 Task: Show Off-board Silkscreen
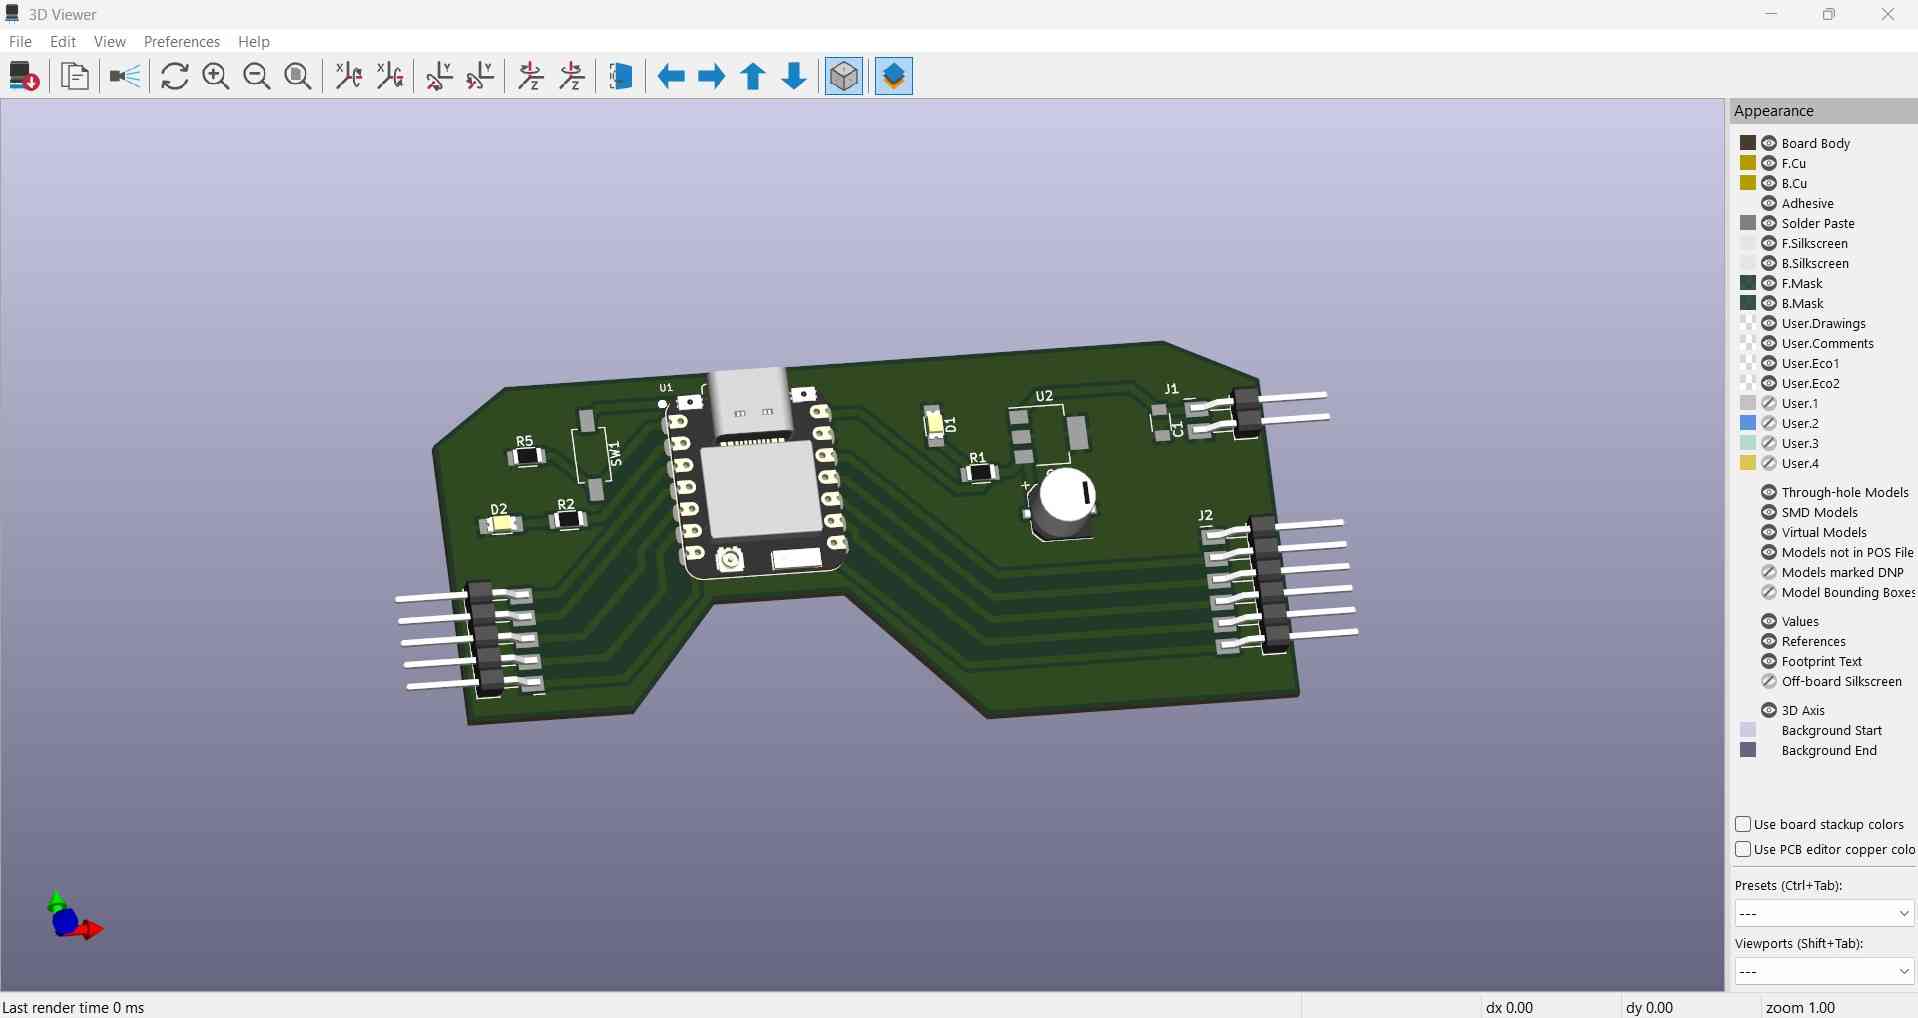(1769, 681)
